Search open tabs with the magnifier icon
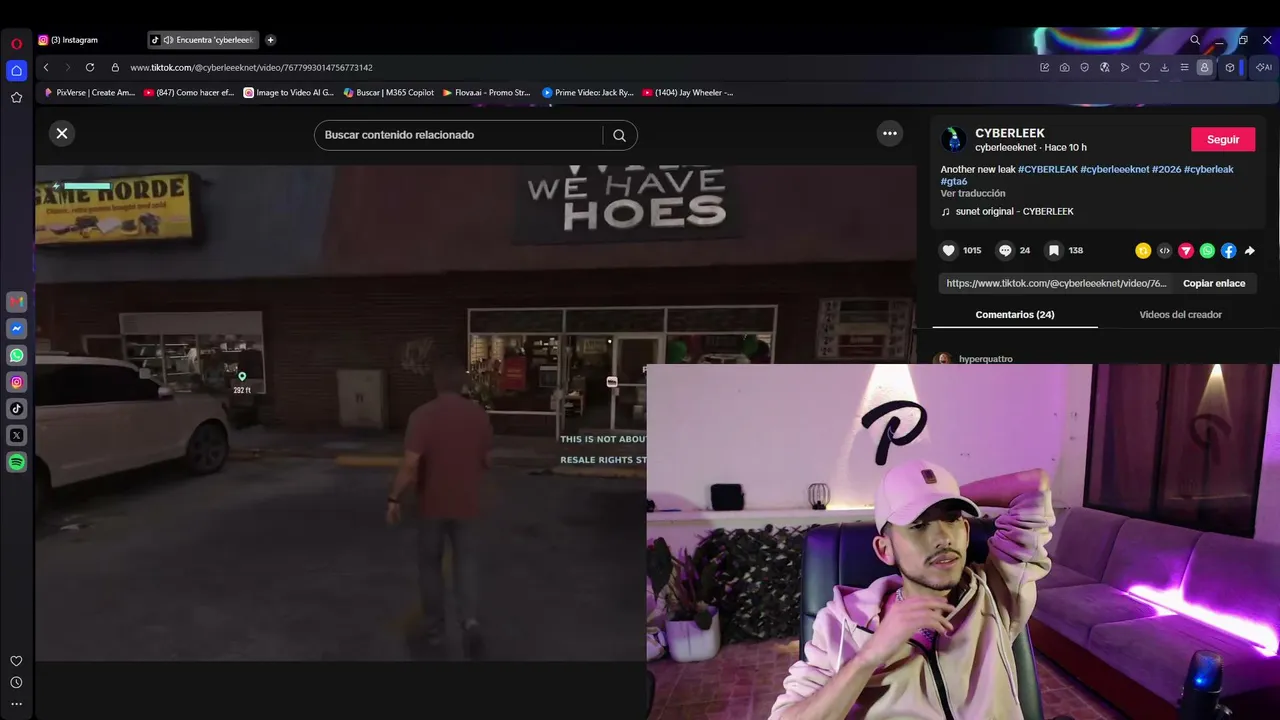The width and height of the screenshot is (1280, 720). tap(1194, 40)
